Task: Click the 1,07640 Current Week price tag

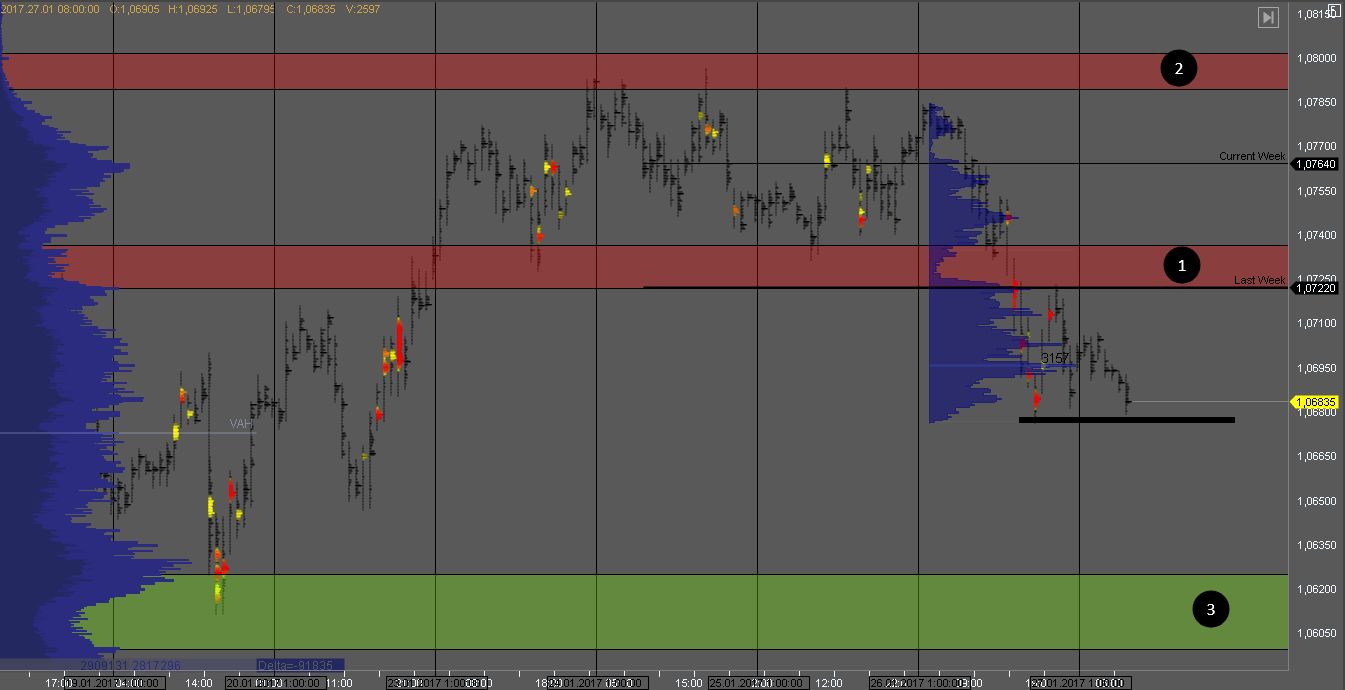Action: coord(1314,164)
